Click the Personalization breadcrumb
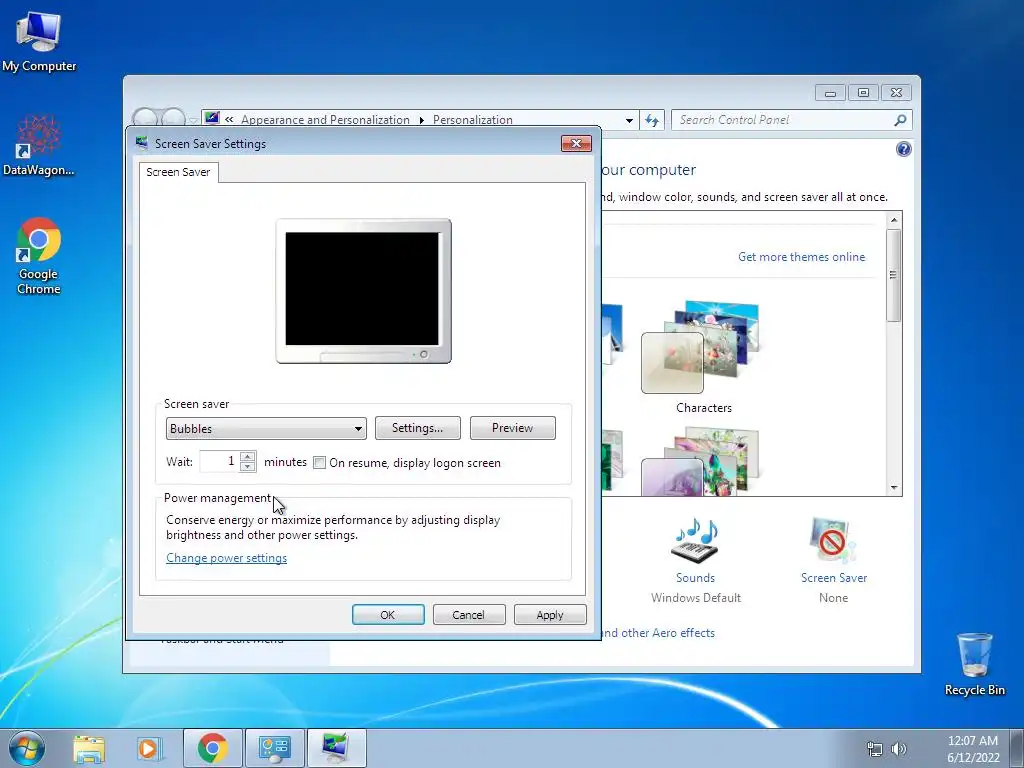The height and width of the screenshot is (768, 1024). [473, 120]
